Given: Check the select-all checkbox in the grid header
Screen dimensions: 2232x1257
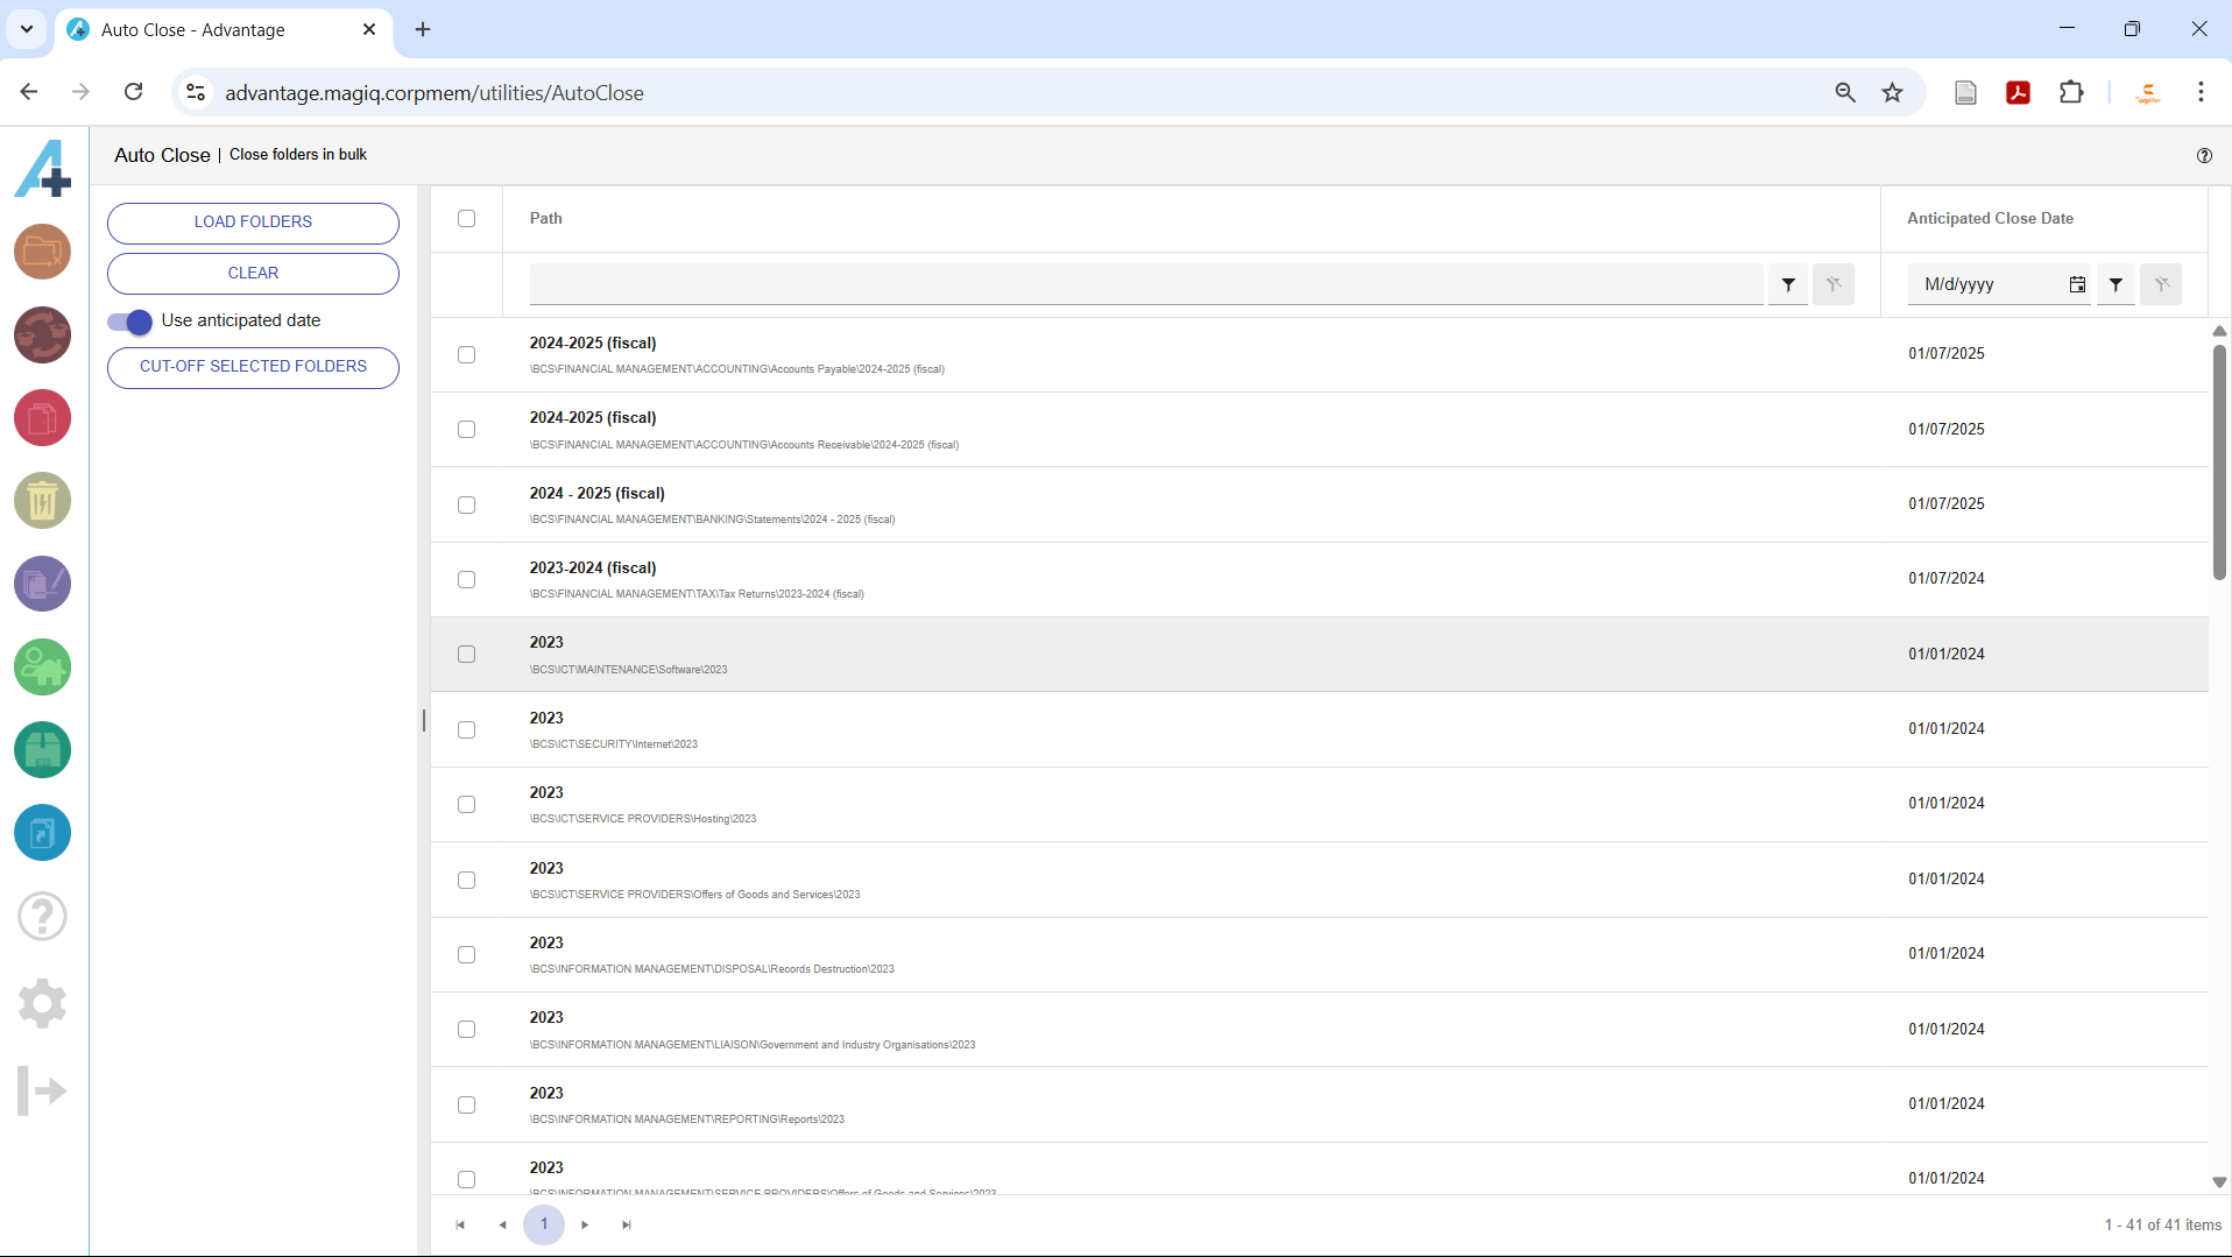Looking at the screenshot, I should [466, 218].
